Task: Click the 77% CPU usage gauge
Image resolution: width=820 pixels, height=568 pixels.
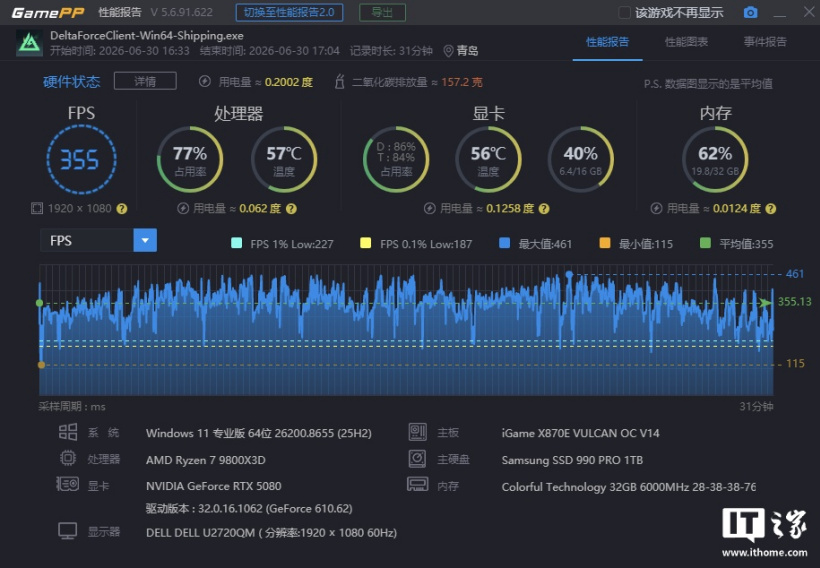Action: (x=190, y=160)
